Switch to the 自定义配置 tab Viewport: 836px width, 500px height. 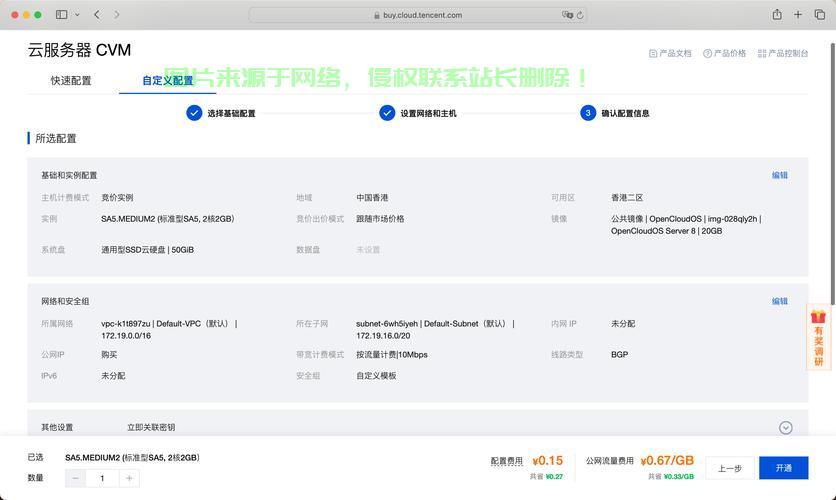[167, 80]
